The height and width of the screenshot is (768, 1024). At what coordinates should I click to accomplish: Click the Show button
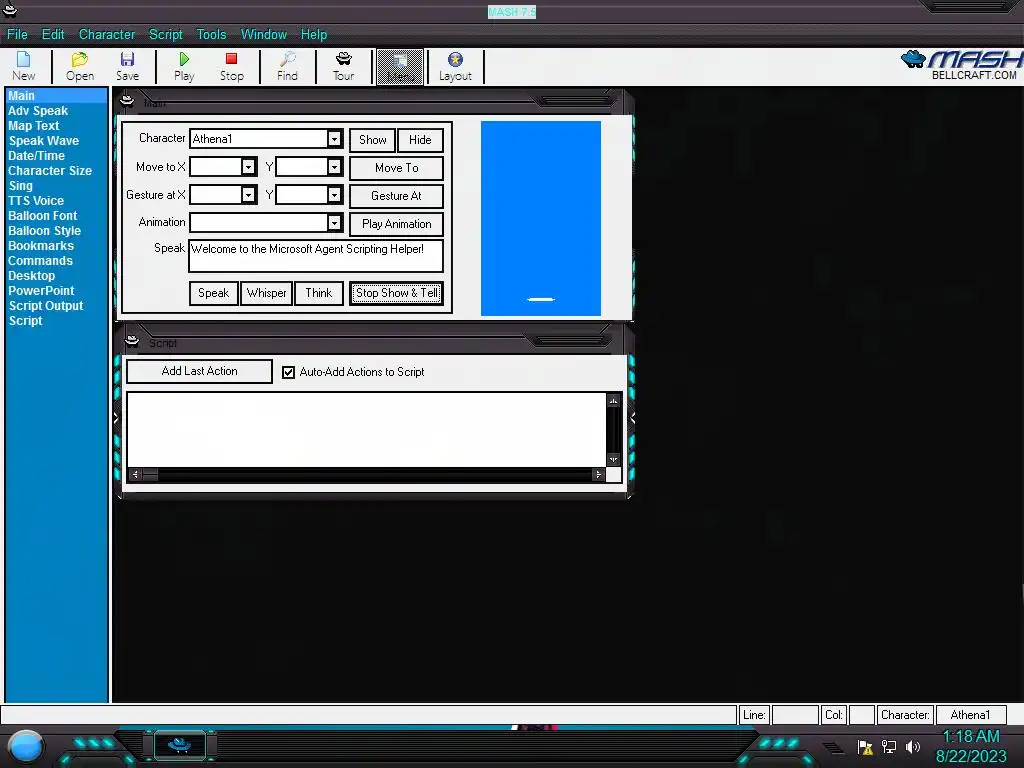[372, 140]
